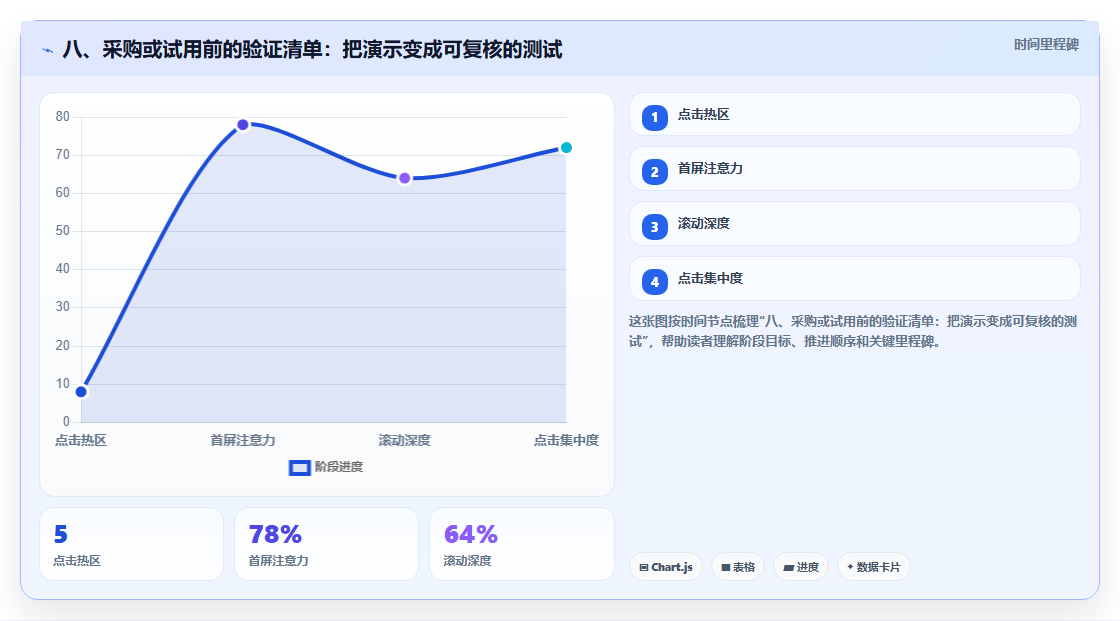Click the numbered badge 1 for 点击热区

[x=654, y=117]
